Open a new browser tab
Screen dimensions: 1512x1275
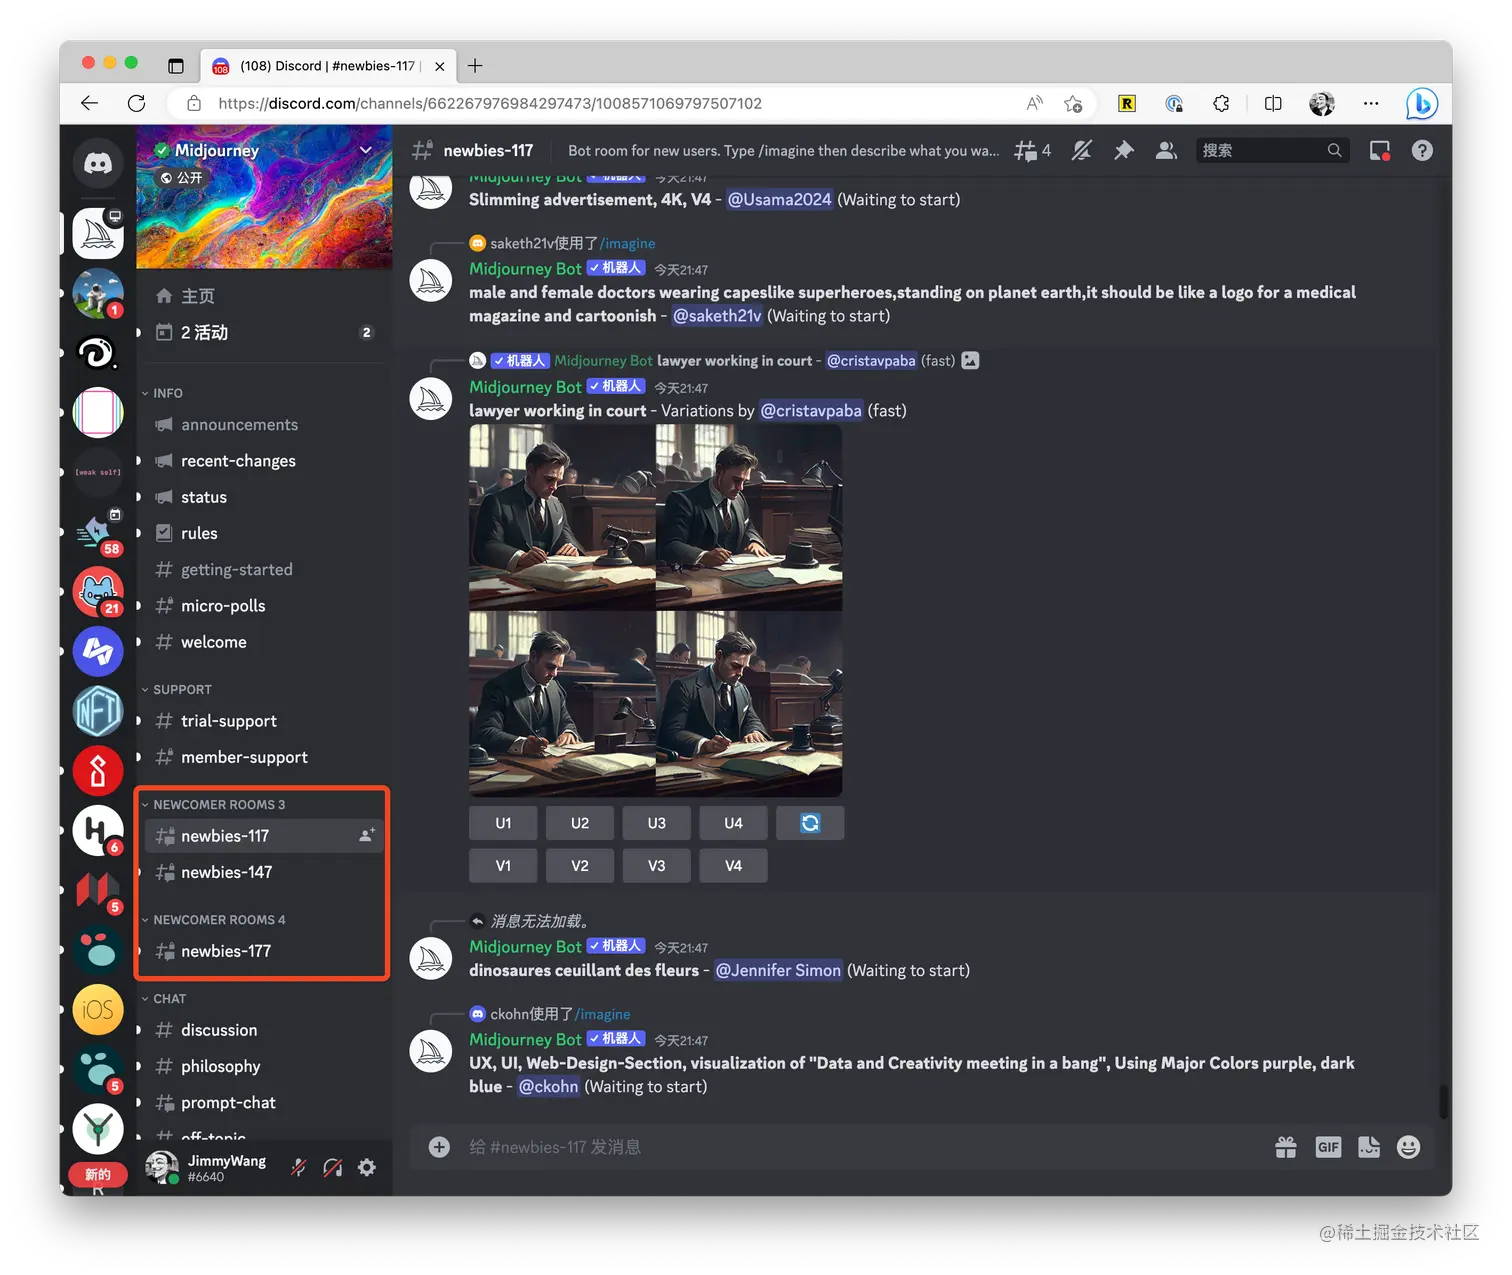(475, 66)
